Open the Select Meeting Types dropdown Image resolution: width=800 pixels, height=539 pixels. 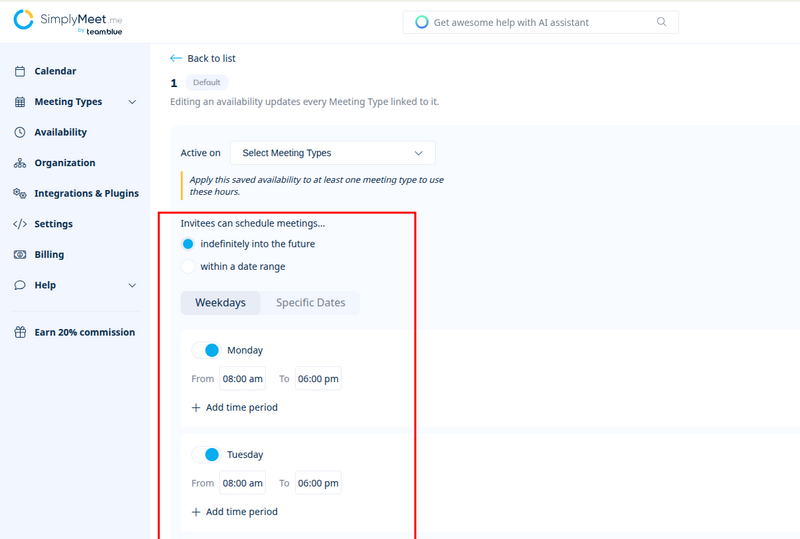[333, 153]
